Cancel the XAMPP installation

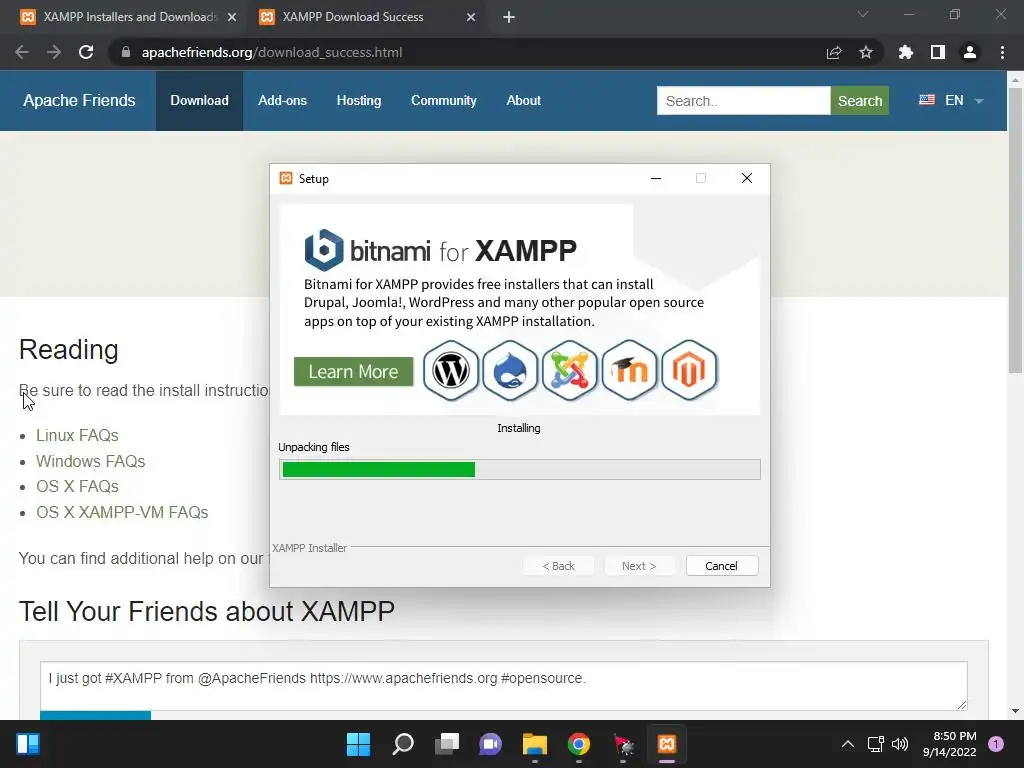[x=722, y=566]
